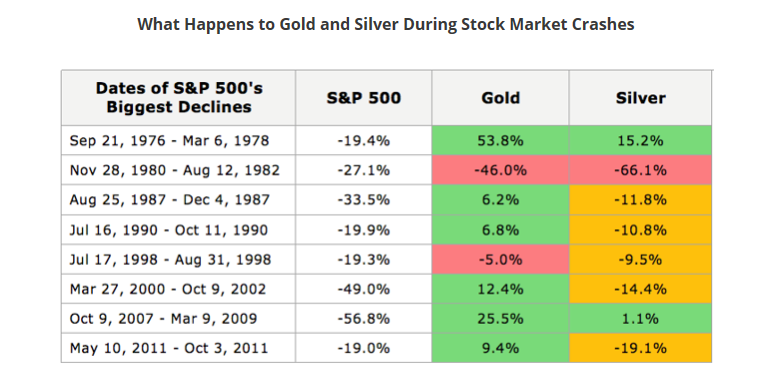Viewport: 767px width, 375px height.
Task: Click the red -46.0% Gold cell
Action: point(500,170)
